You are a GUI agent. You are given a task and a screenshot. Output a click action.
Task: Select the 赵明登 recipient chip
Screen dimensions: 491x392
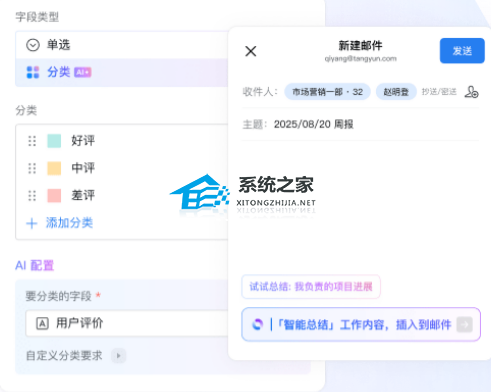tap(396, 92)
